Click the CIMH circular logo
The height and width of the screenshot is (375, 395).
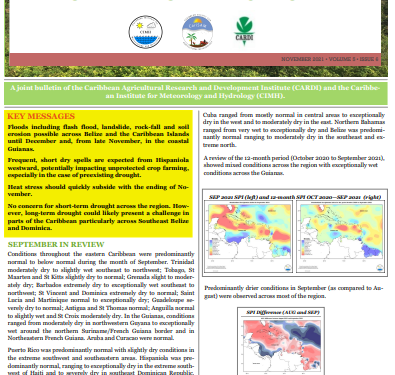click(145, 32)
